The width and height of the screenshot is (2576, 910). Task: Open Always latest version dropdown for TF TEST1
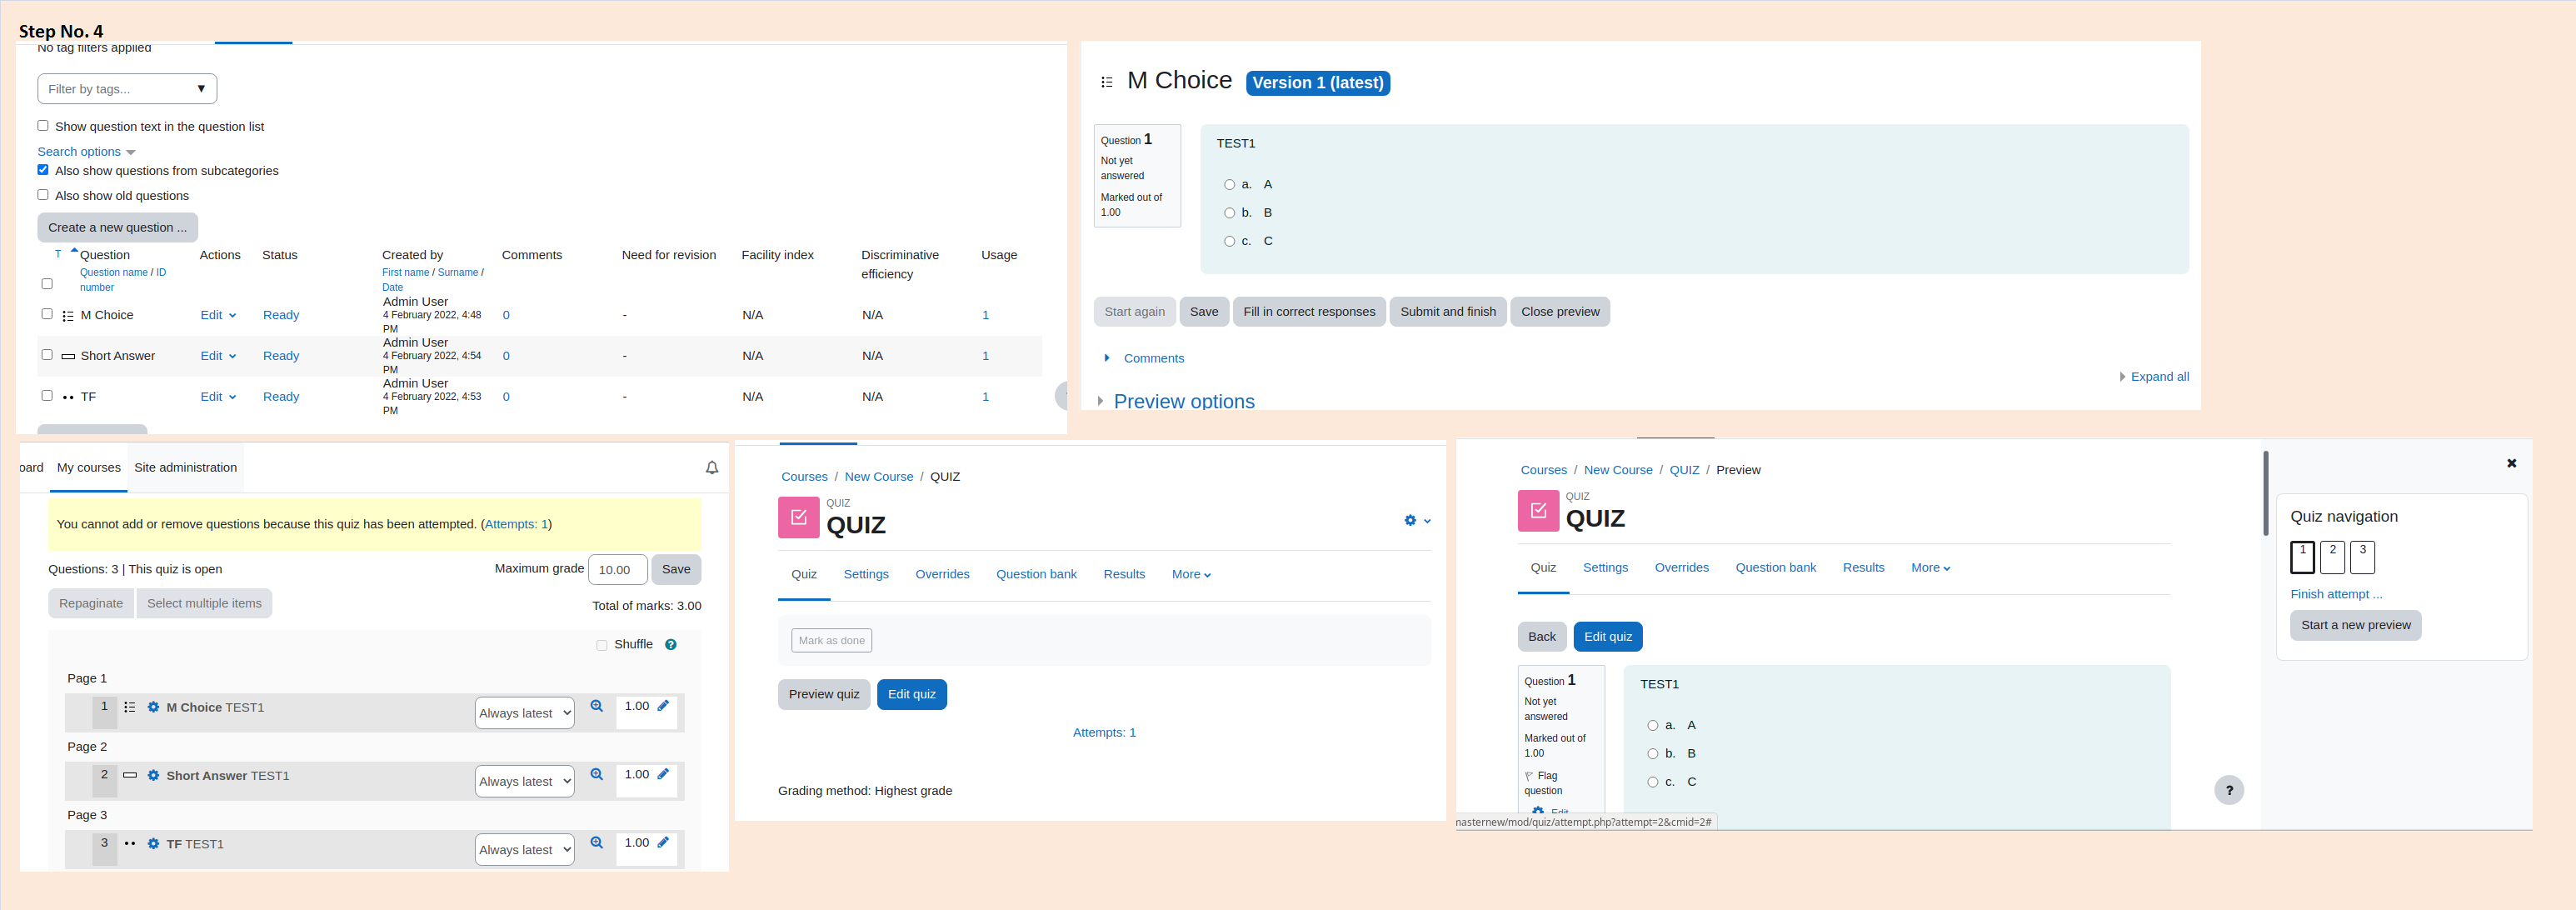(x=524, y=850)
